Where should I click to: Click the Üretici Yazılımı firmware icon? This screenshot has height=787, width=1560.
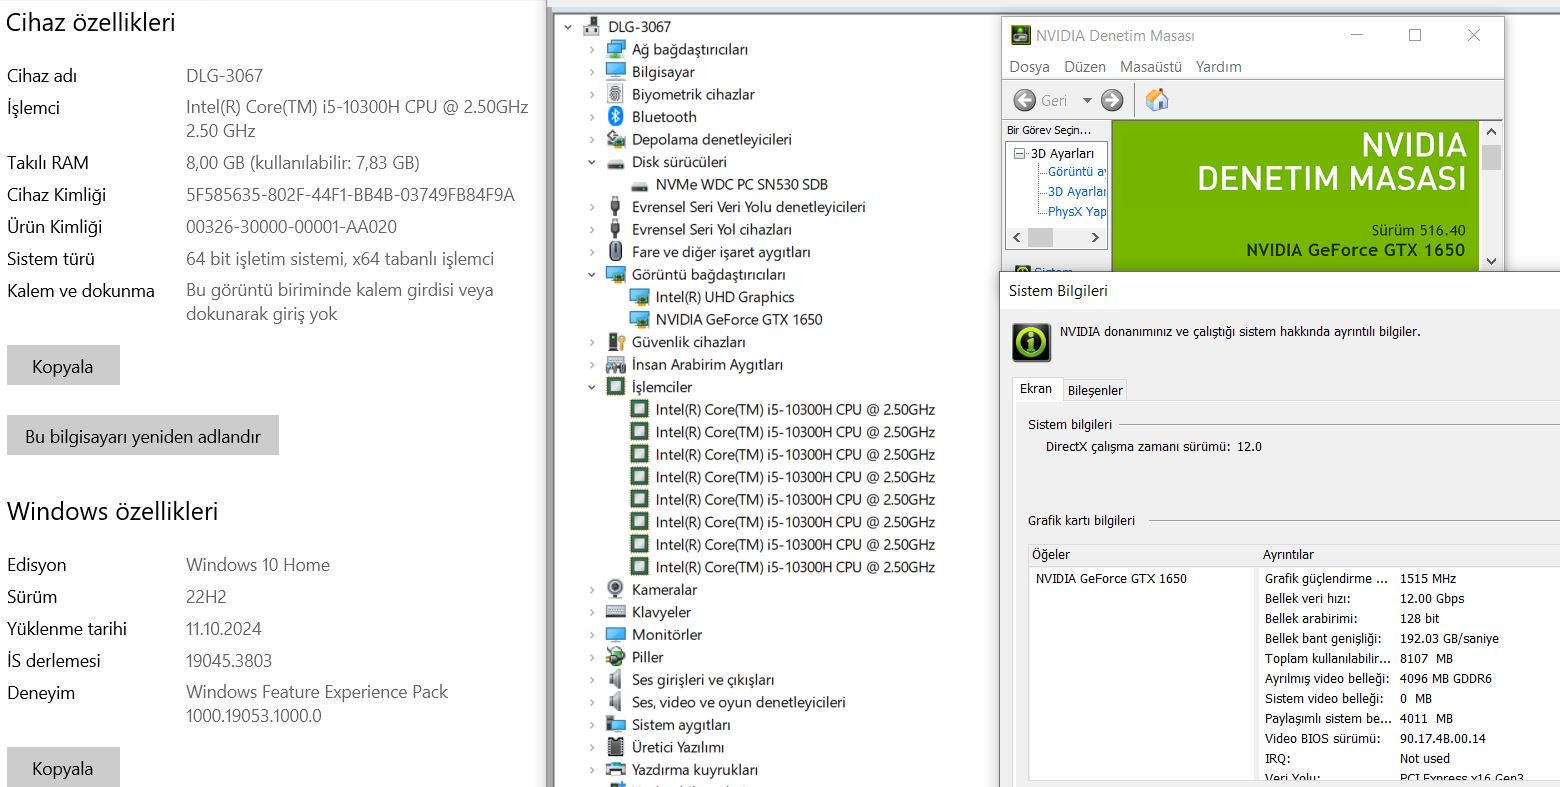point(615,747)
